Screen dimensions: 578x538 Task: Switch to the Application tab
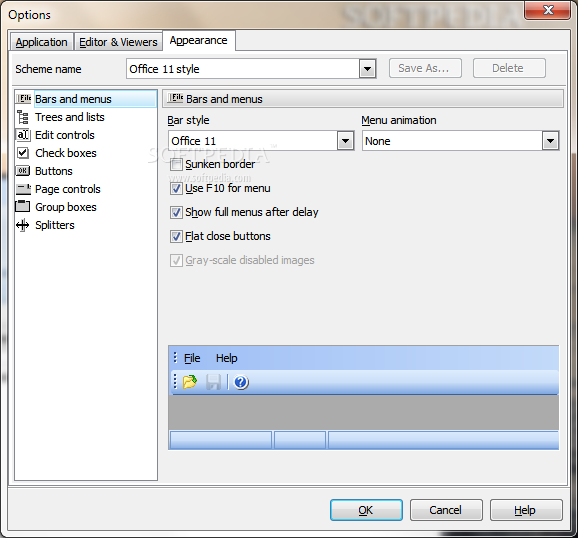click(x=41, y=42)
